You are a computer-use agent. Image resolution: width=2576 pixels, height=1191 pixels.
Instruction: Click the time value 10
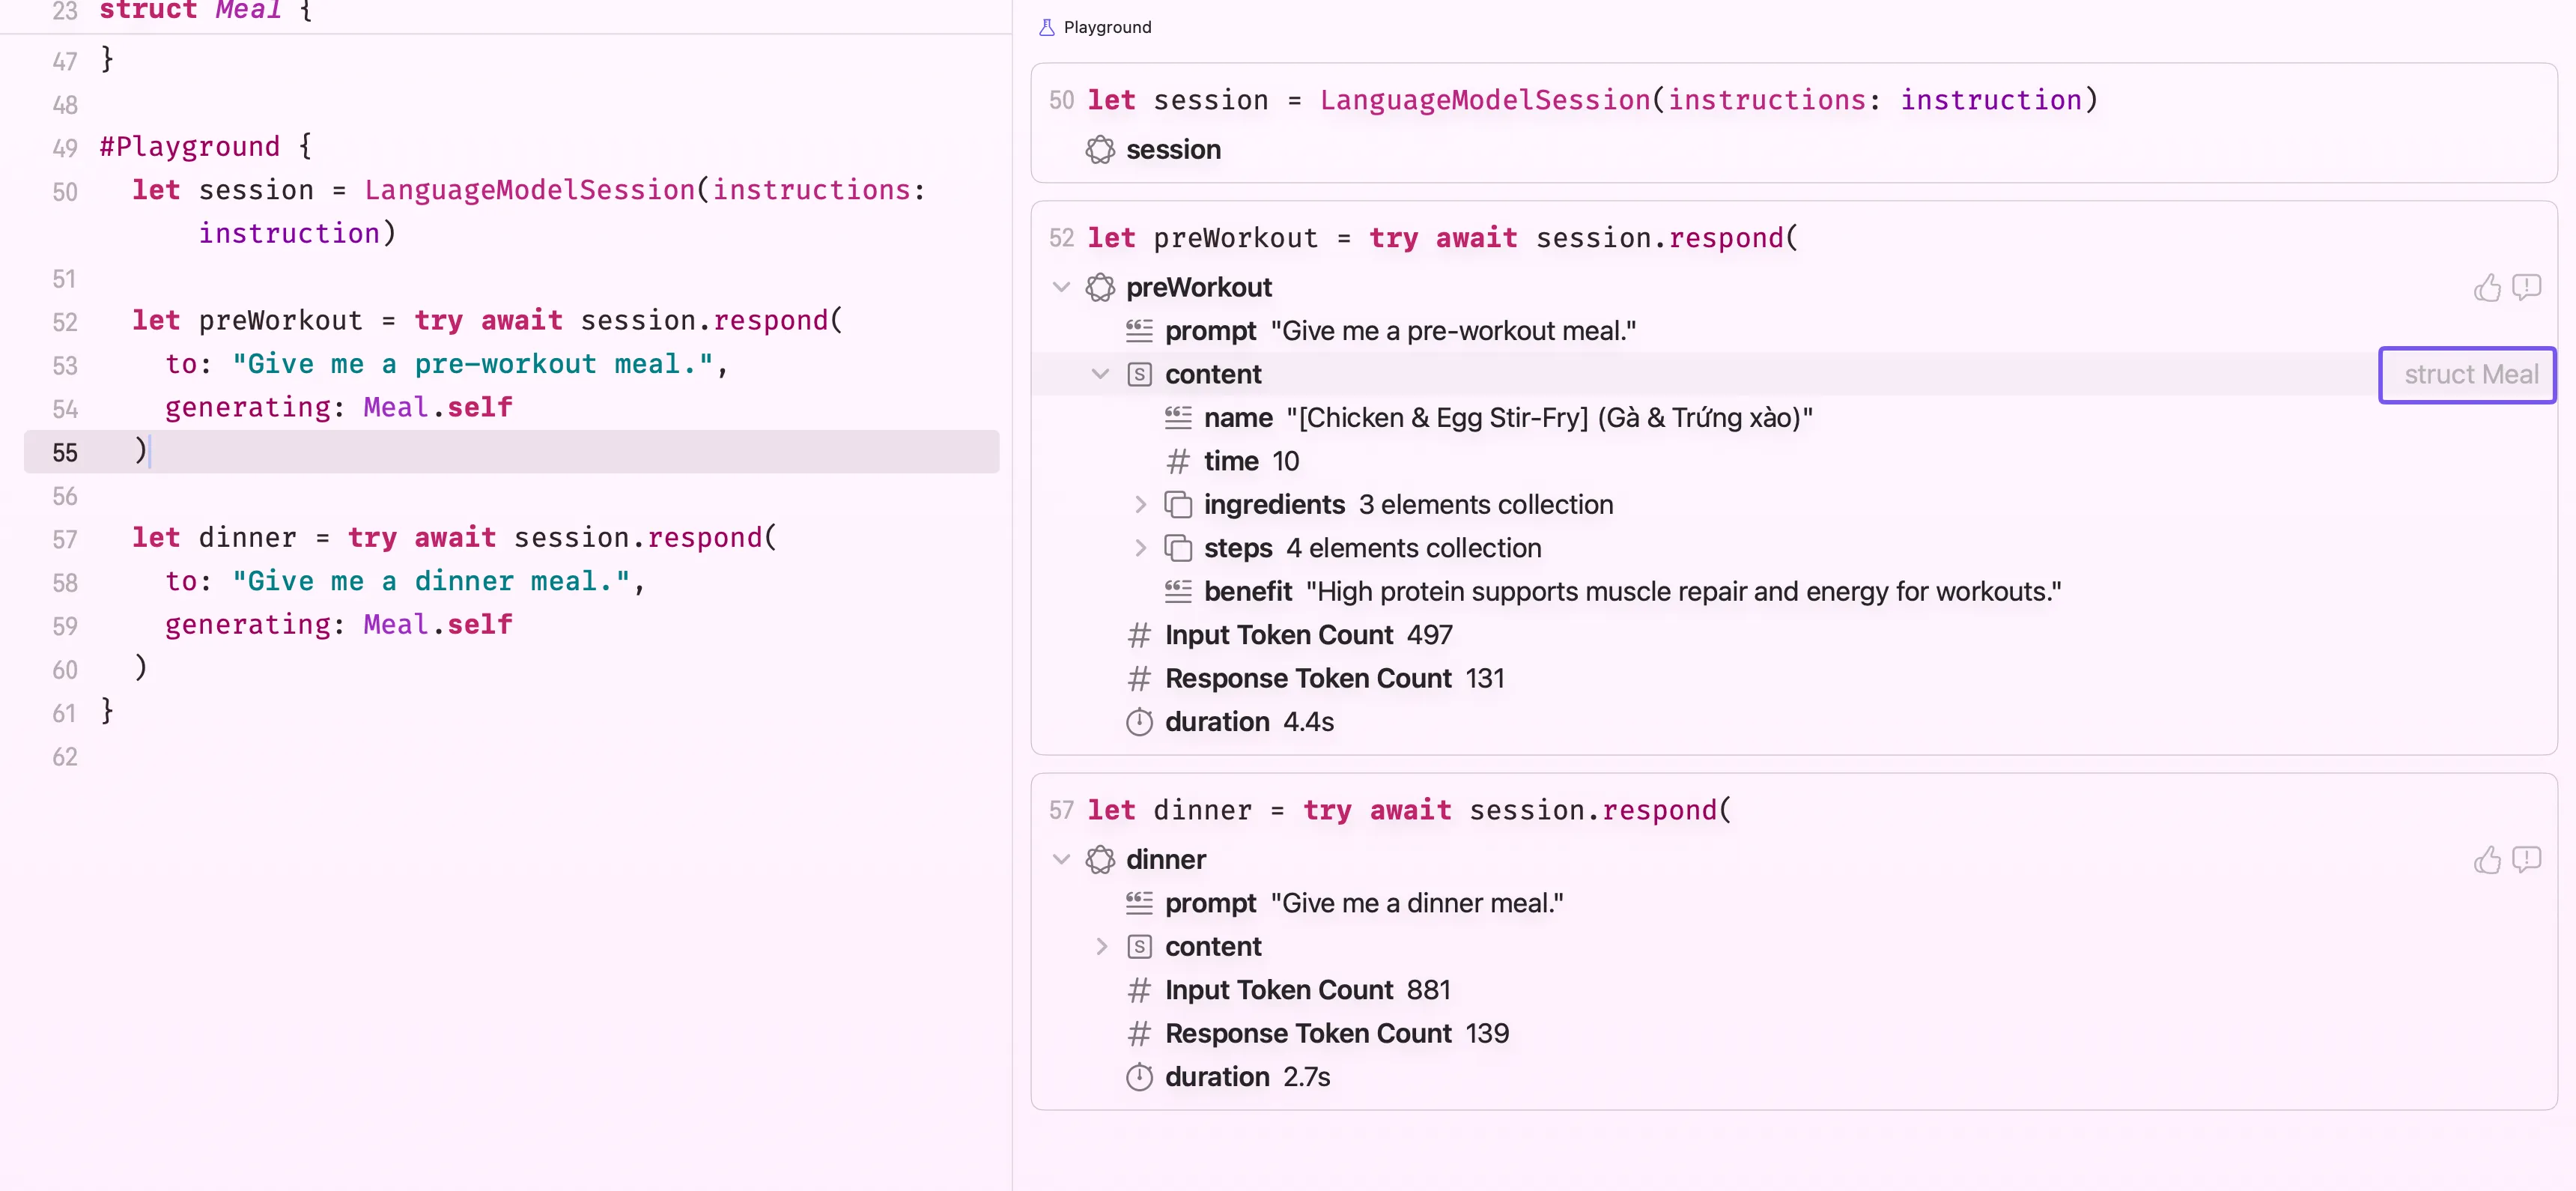tap(1285, 461)
